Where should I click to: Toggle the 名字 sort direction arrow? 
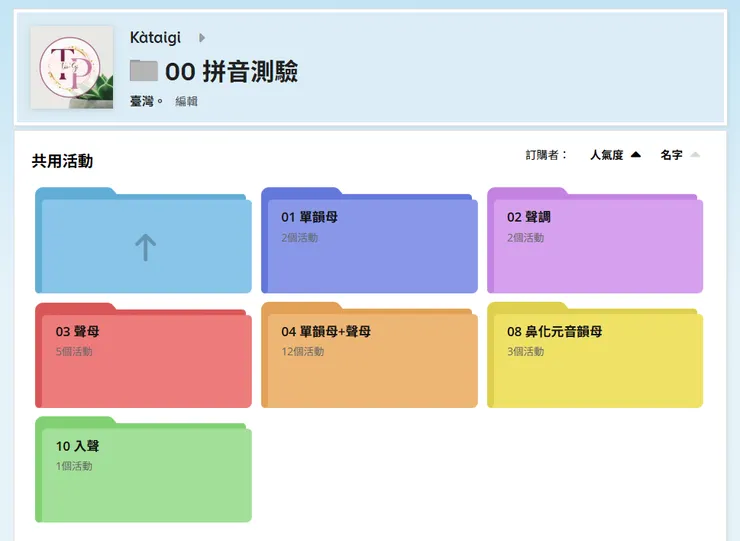coord(695,155)
